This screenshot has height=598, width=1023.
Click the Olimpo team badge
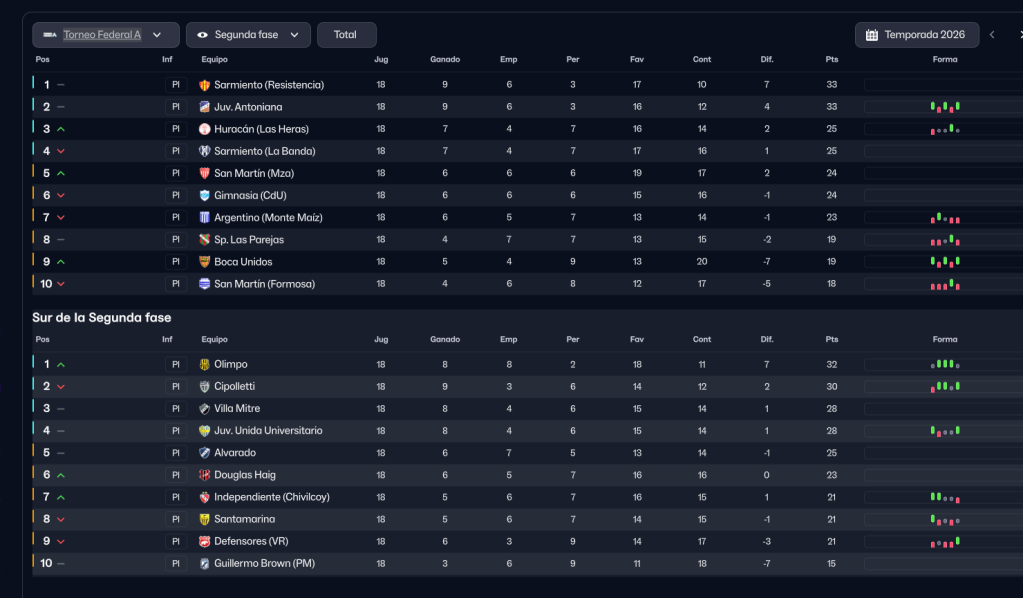205,365
